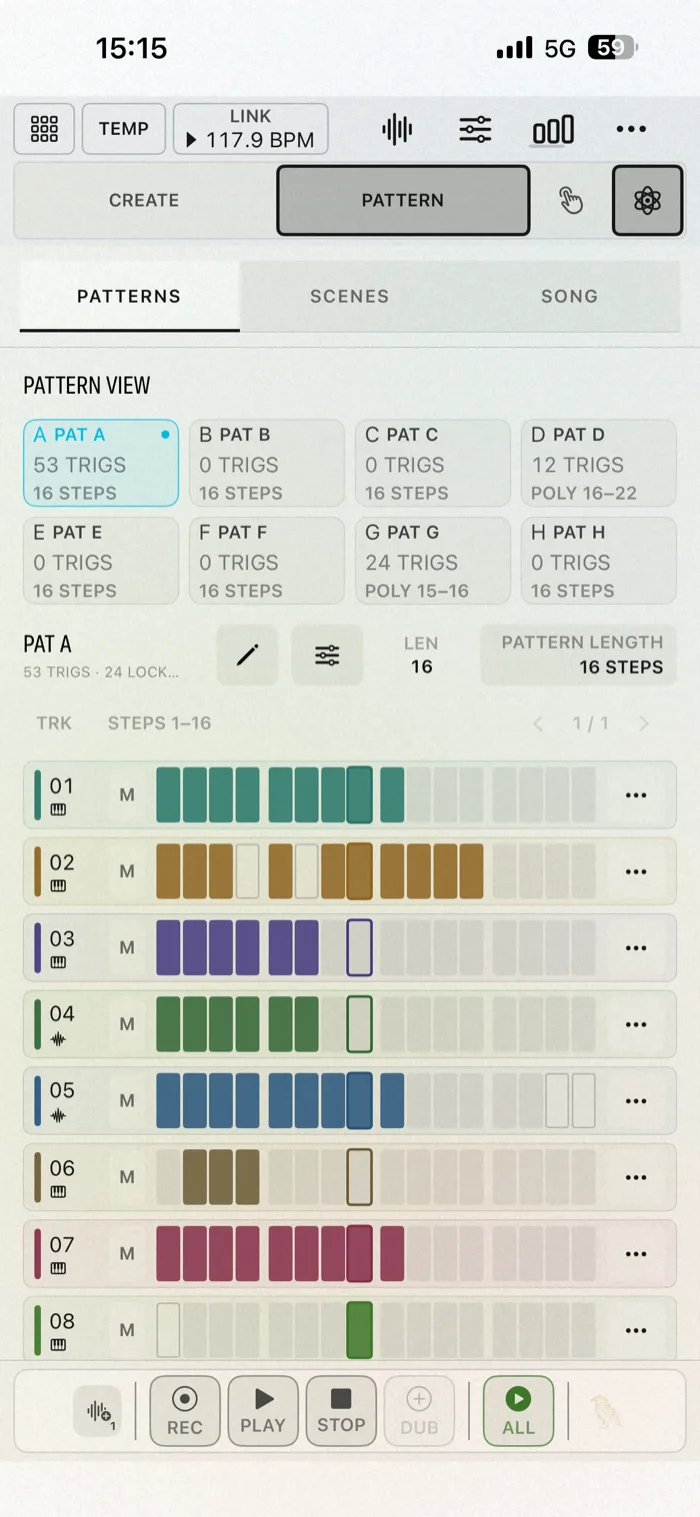
Task: Select pattern card PAT H
Action: [599, 561]
